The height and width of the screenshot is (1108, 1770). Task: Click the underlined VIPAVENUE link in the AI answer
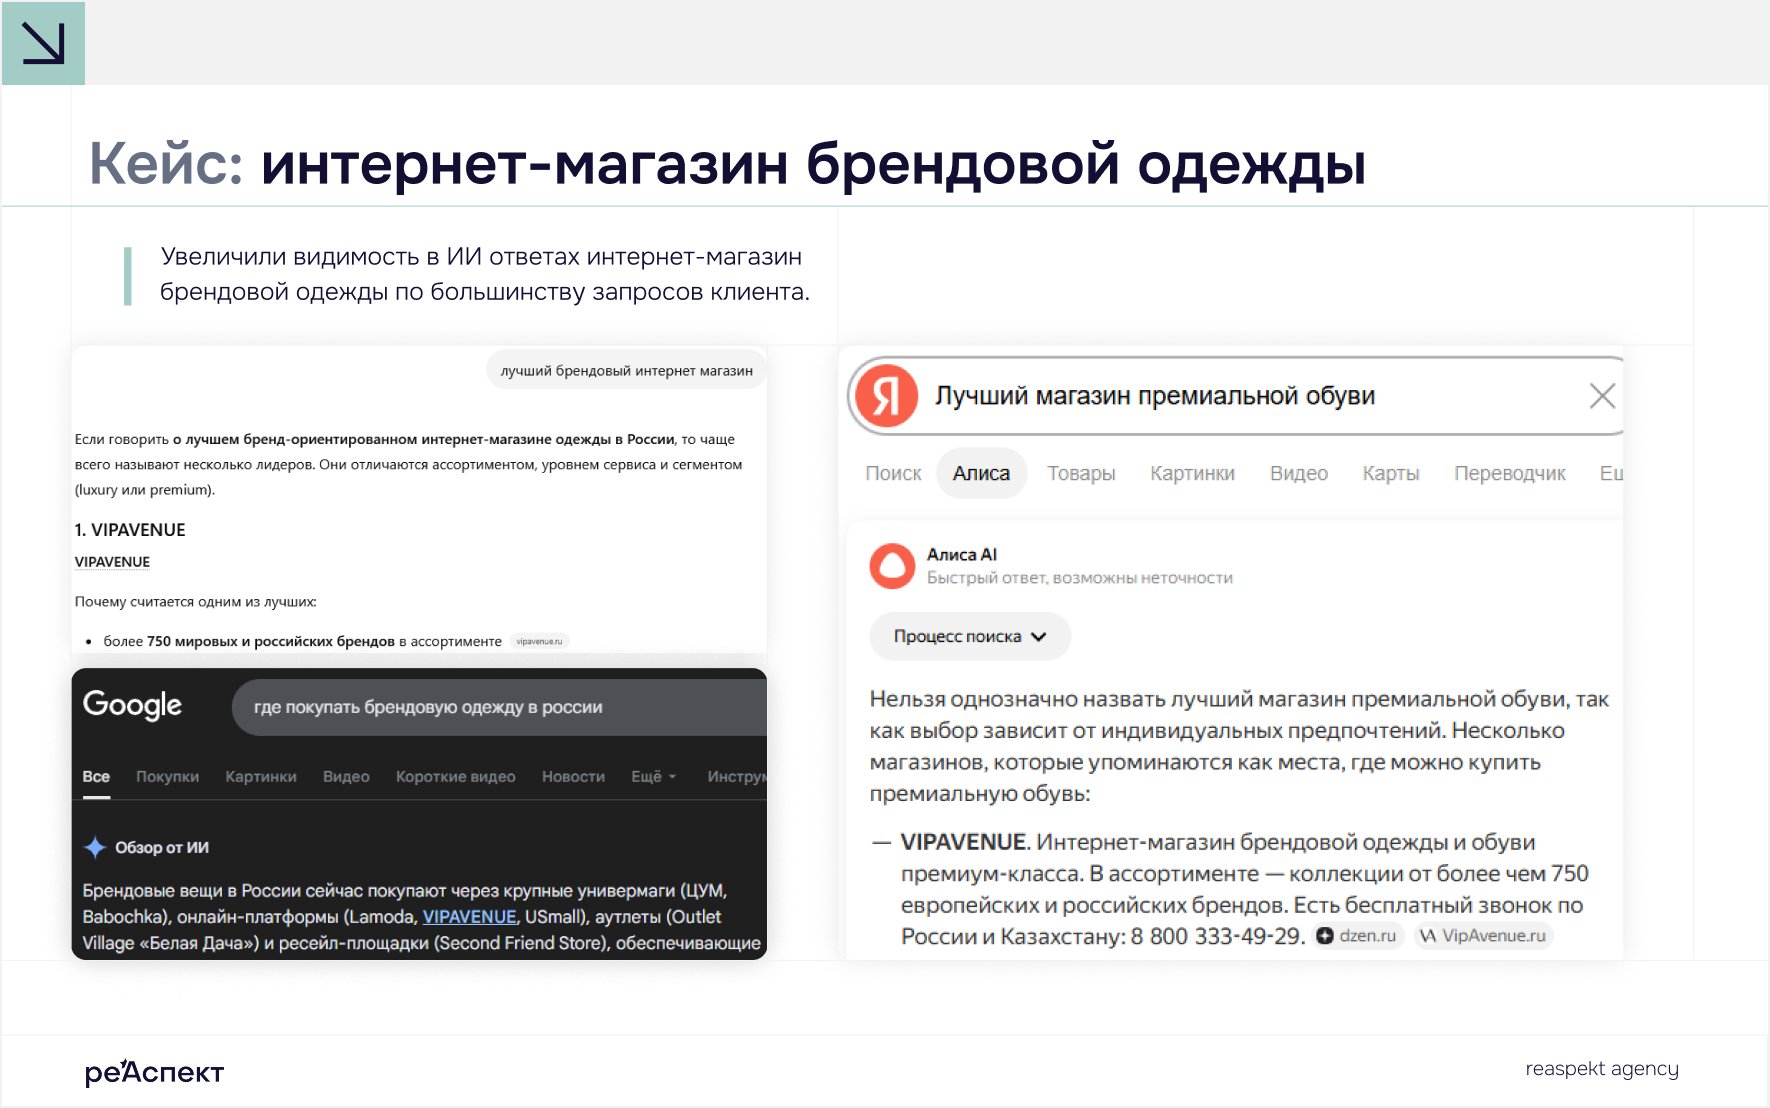(x=112, y=562)
